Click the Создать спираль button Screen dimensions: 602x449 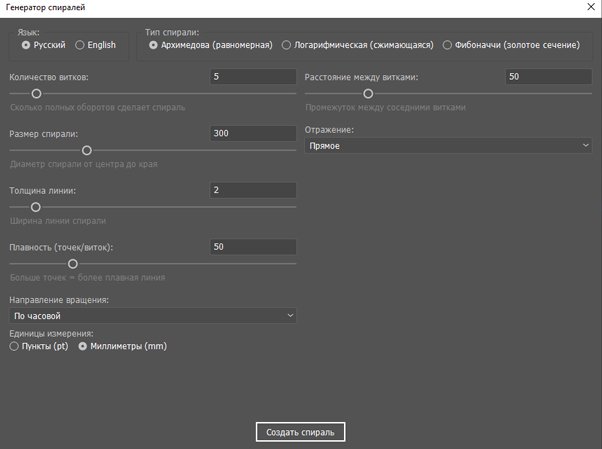[x=301, y=432]
